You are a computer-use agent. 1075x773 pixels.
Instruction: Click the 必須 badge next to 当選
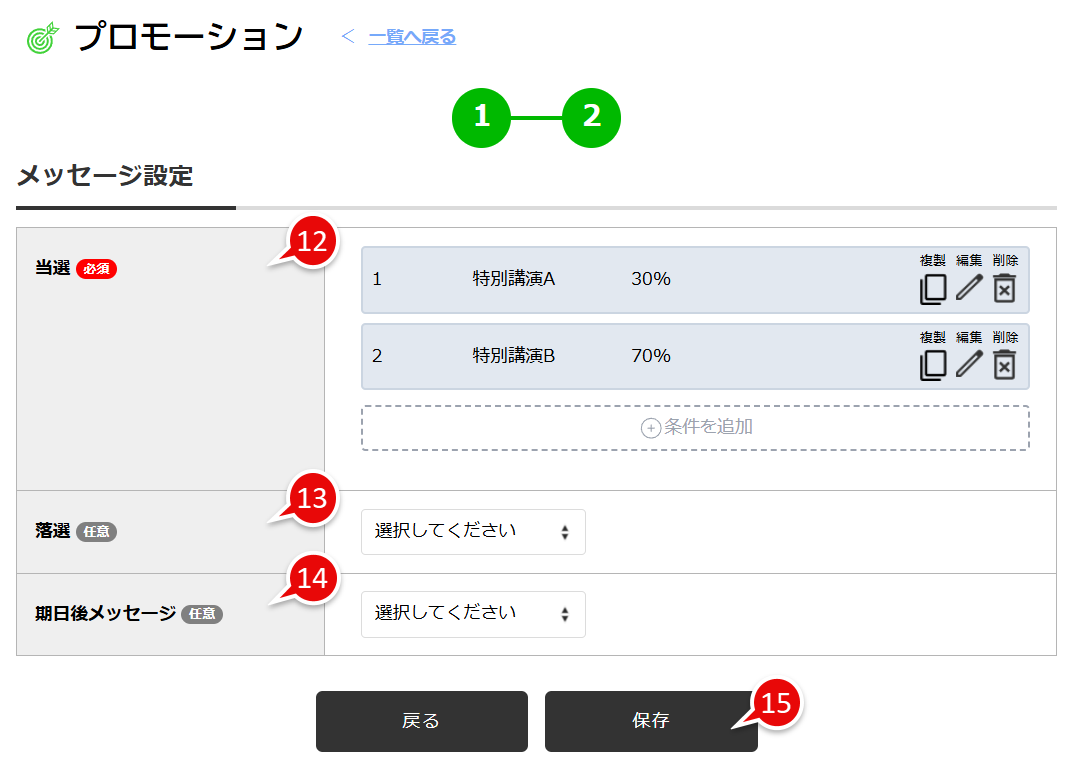96,269
